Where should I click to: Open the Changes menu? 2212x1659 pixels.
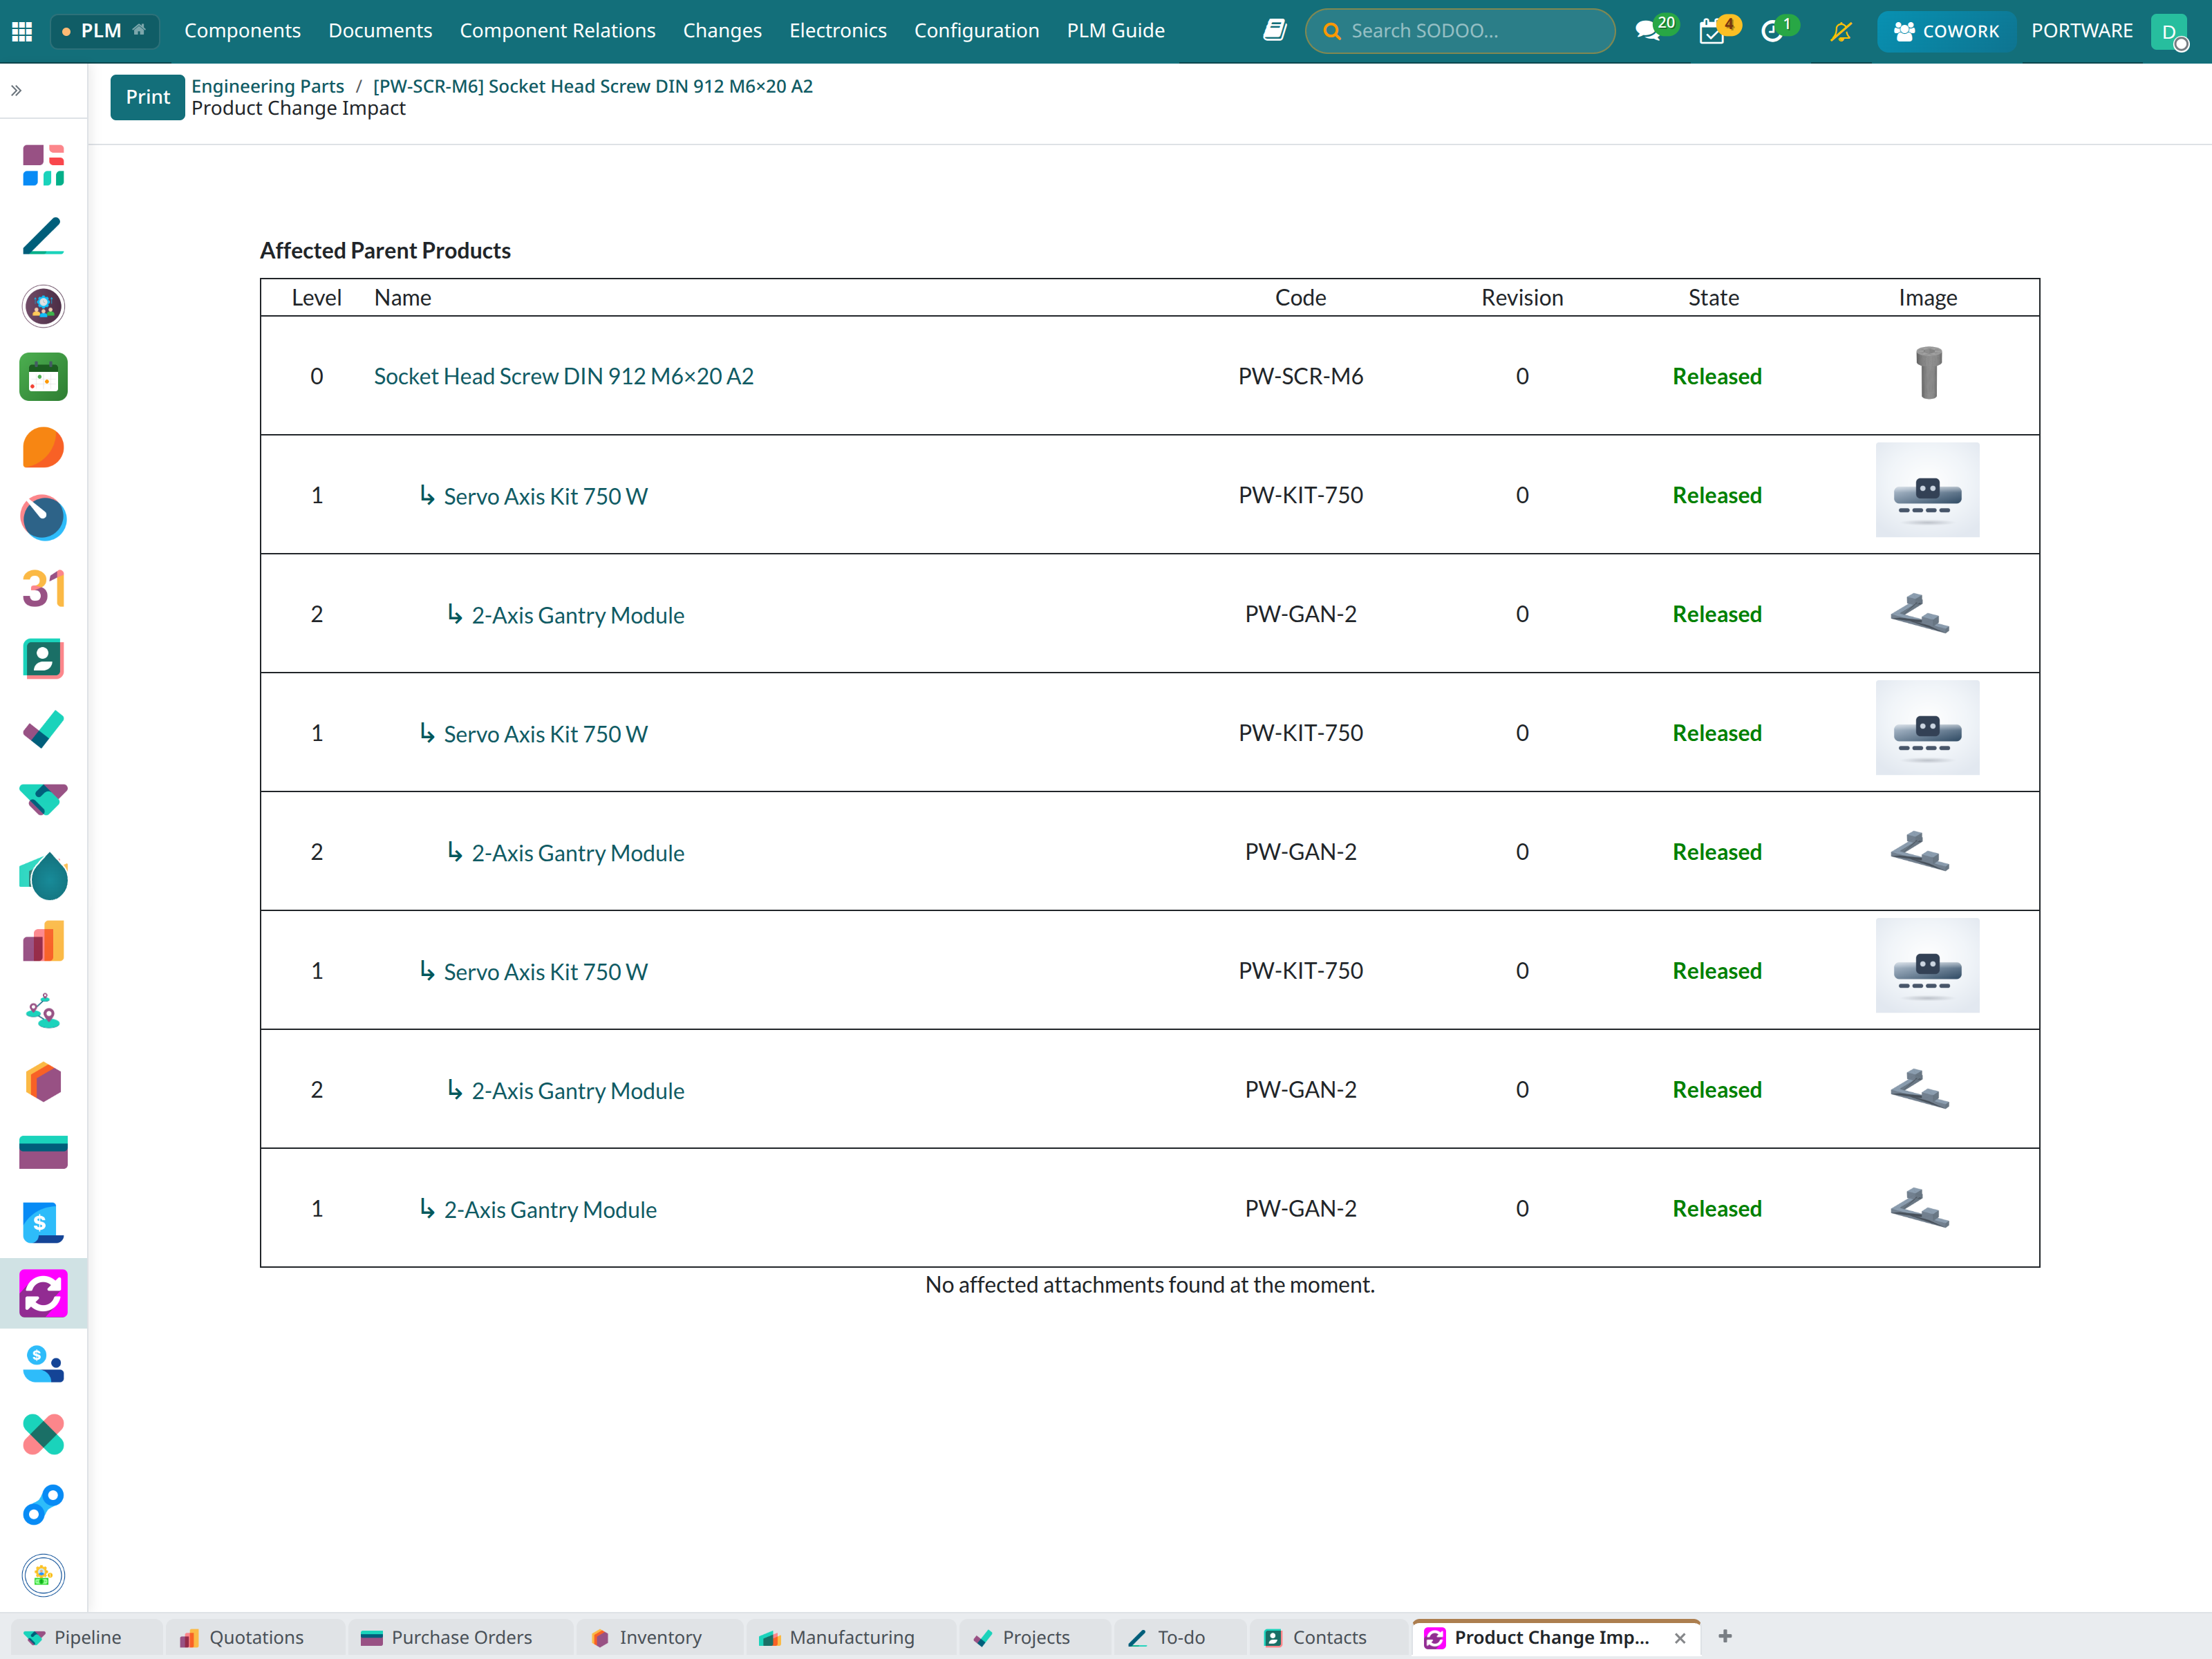point(722,31)
